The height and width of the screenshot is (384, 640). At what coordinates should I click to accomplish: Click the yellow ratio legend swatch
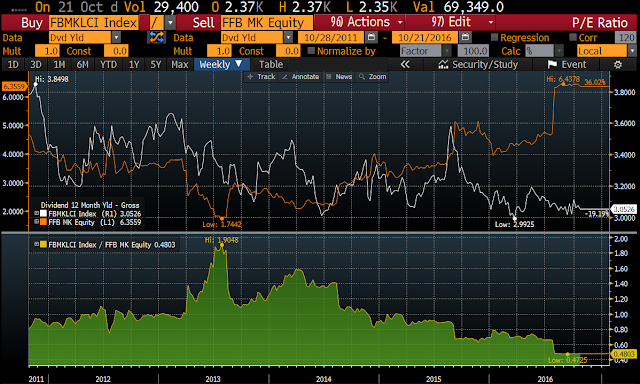click(x=43, y=244)
